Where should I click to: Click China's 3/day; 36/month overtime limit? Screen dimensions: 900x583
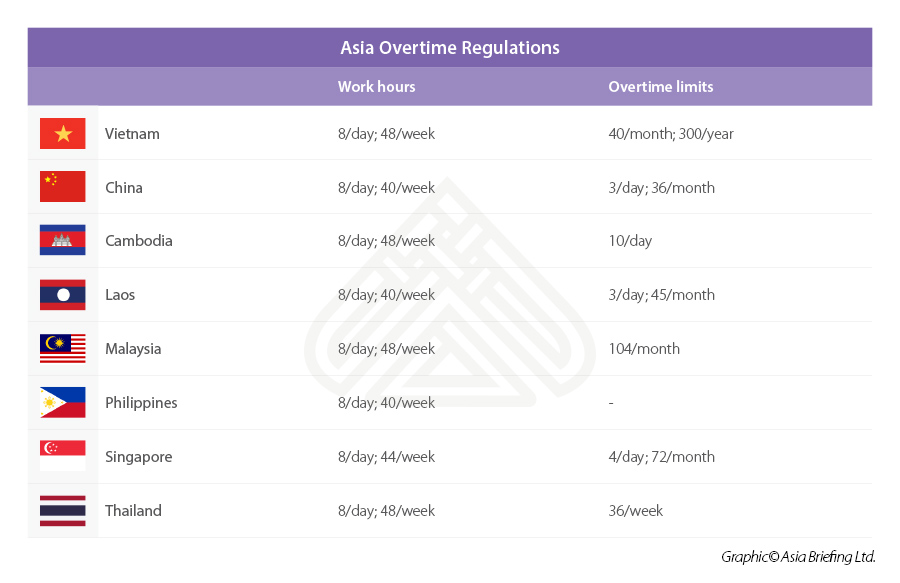[661, 188]
